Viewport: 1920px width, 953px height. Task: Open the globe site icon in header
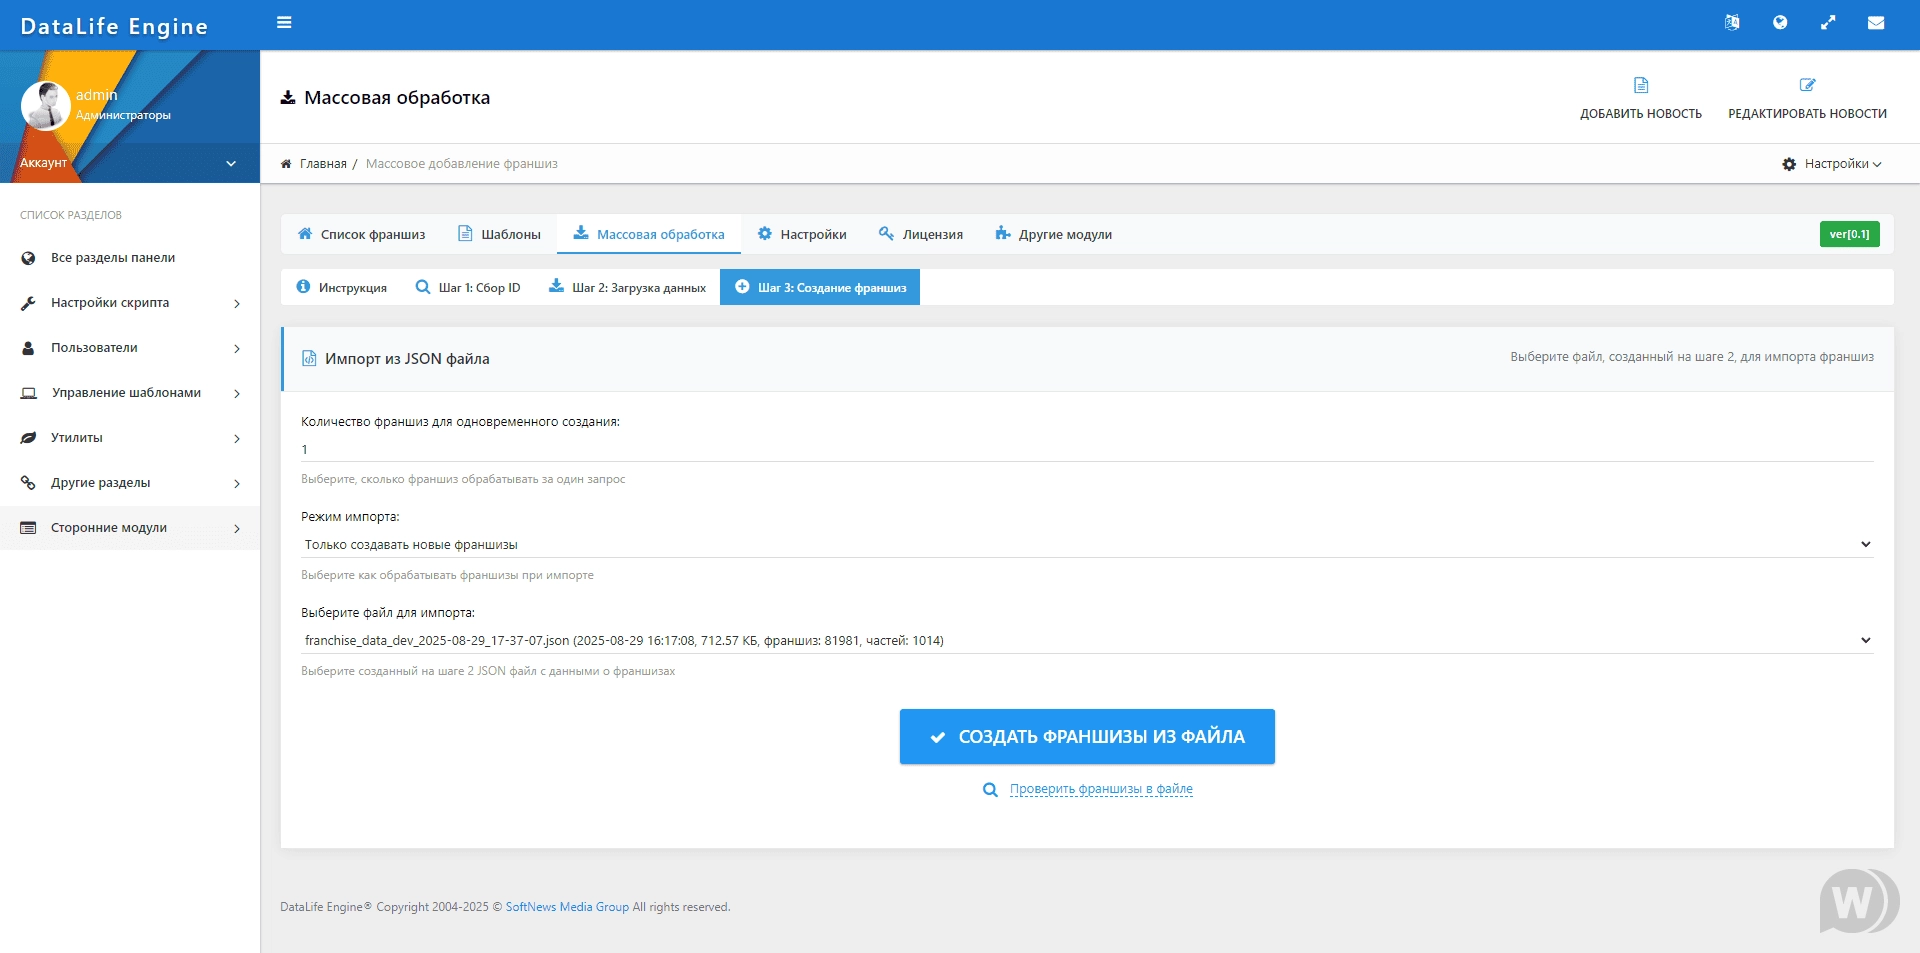(1780, 23)
